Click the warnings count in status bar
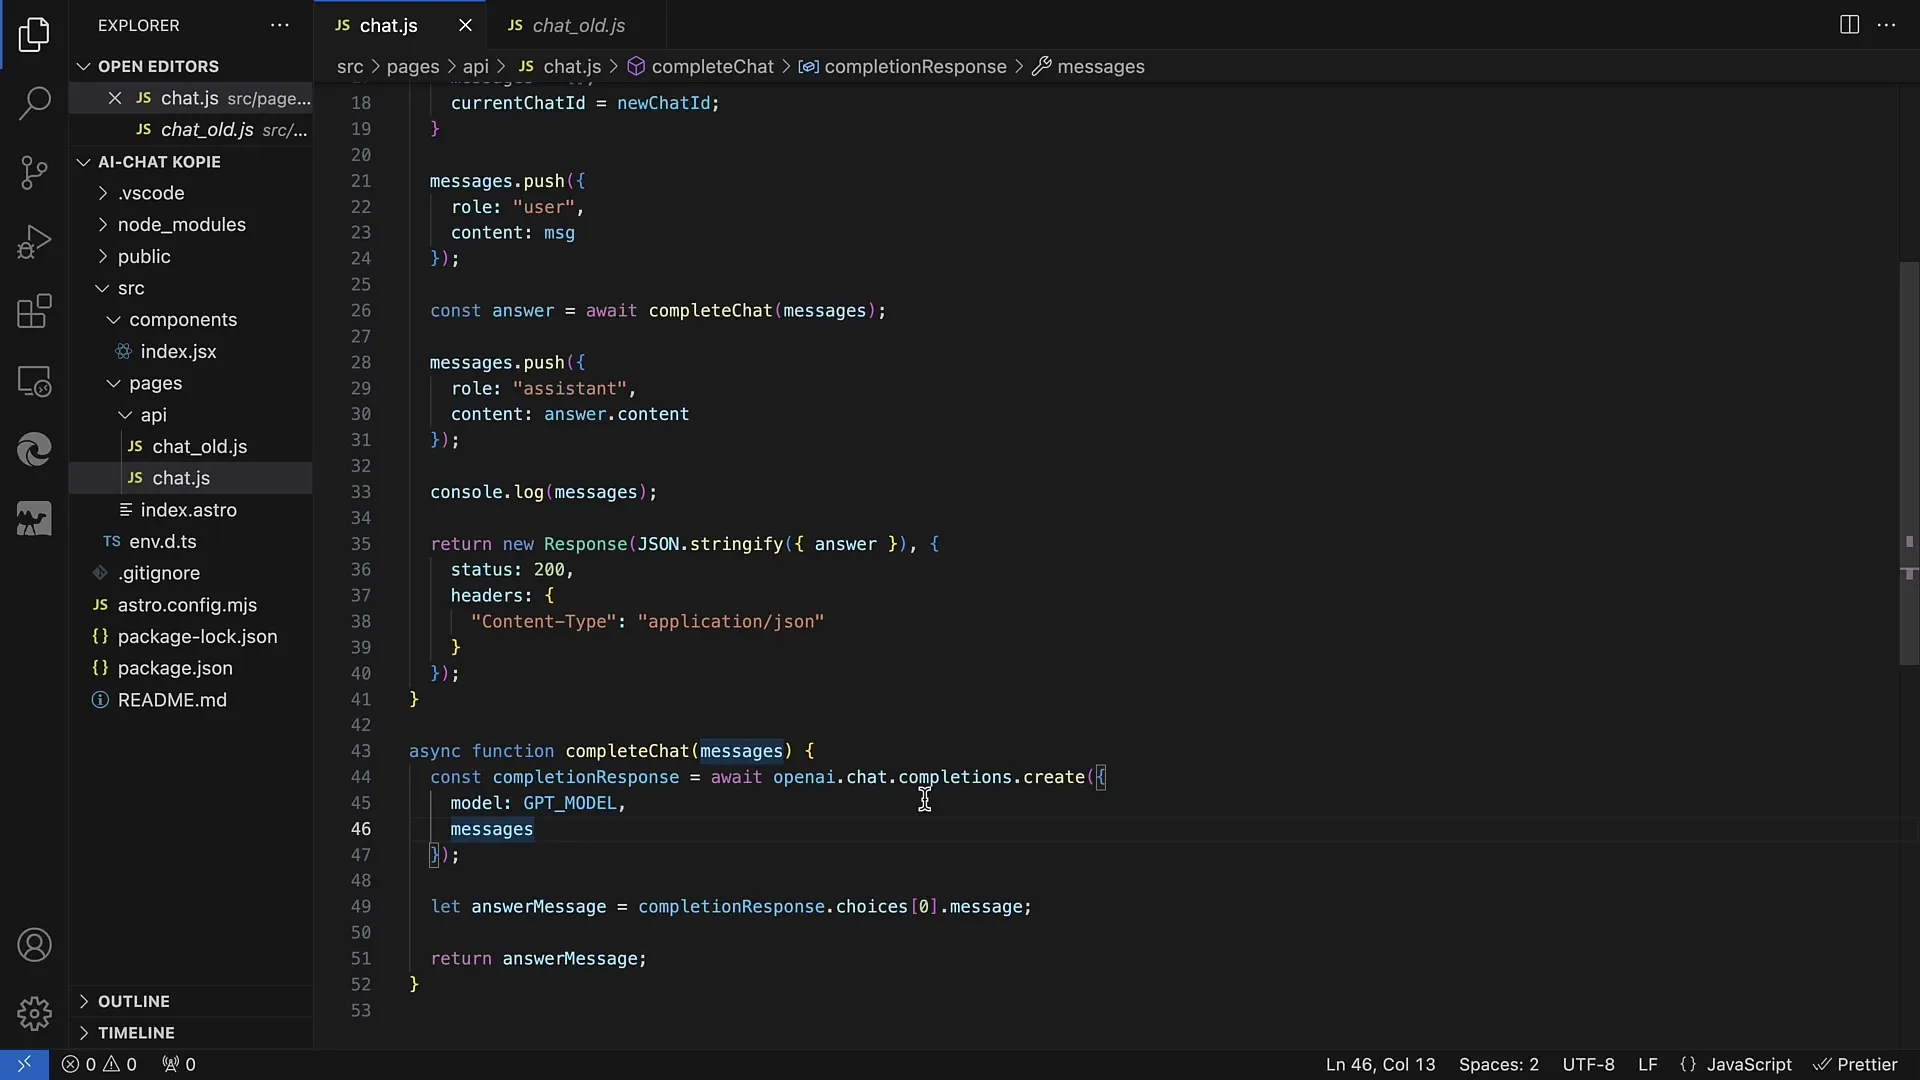This screenshot has width=1920, height=1080. 120,1064
